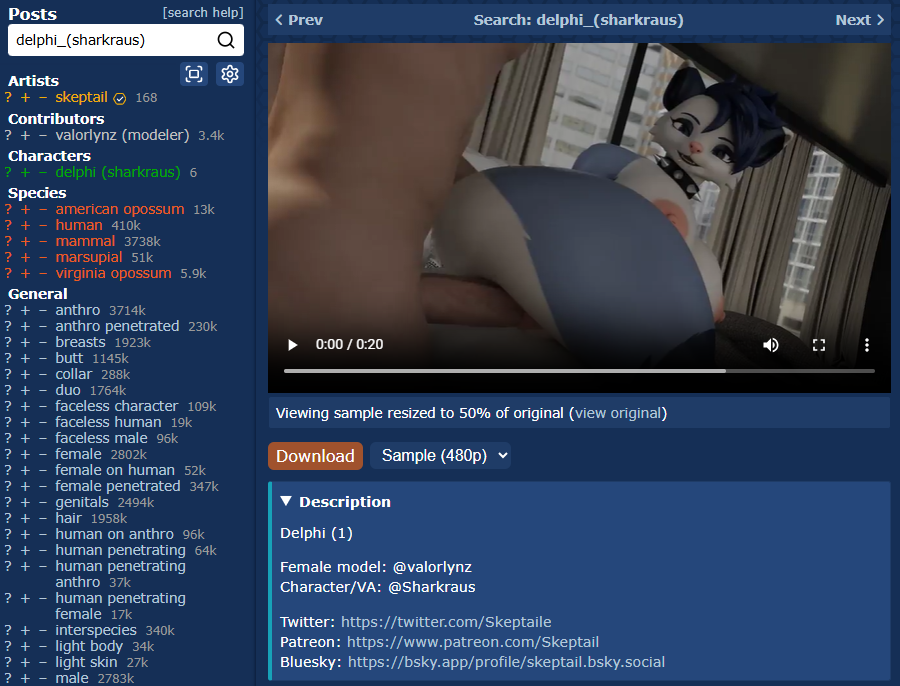Open the collar tag link
900x686 pixels.
(73, 374)
